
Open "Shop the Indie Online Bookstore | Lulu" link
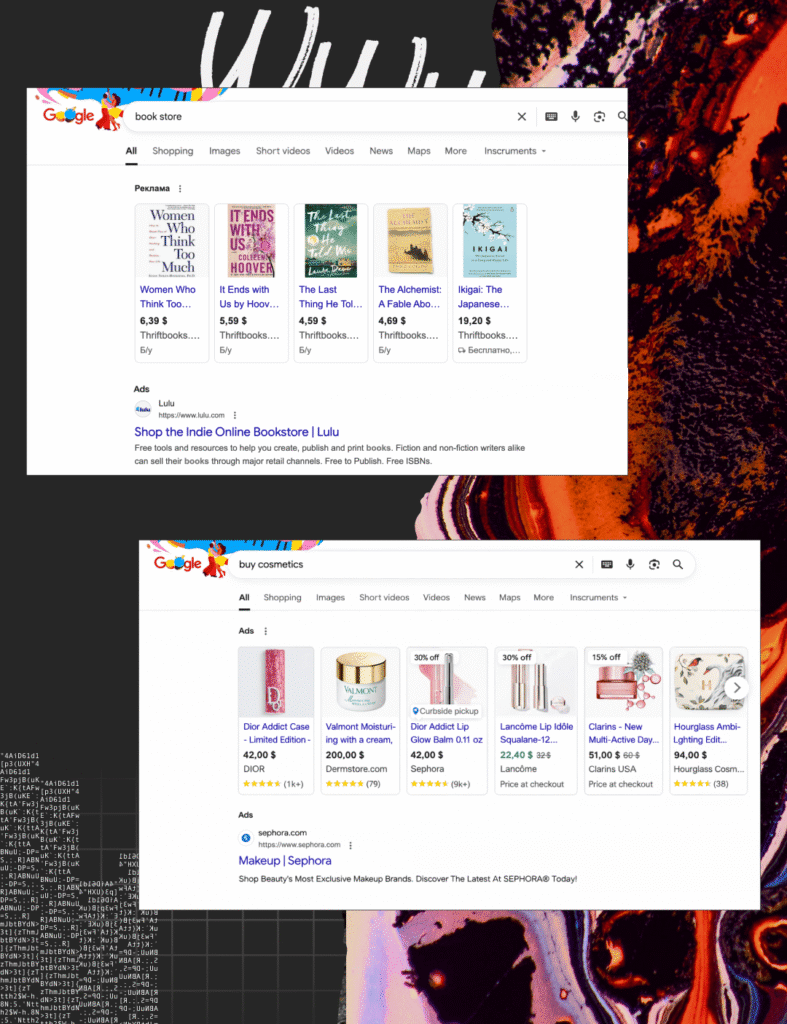236,432
